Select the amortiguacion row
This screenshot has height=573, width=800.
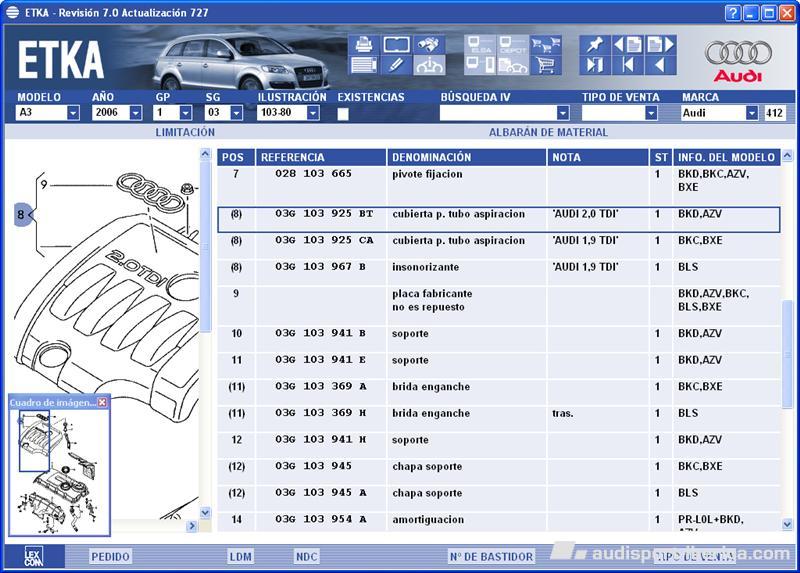point(499,522)
